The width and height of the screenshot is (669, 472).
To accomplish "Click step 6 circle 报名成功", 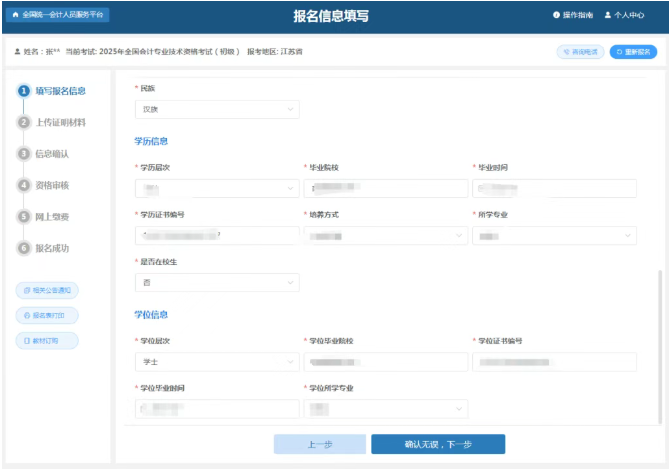I will pos(24,248).
